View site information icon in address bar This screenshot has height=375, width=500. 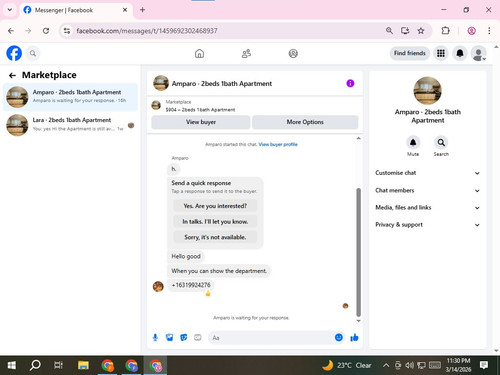tap(67, 31)
